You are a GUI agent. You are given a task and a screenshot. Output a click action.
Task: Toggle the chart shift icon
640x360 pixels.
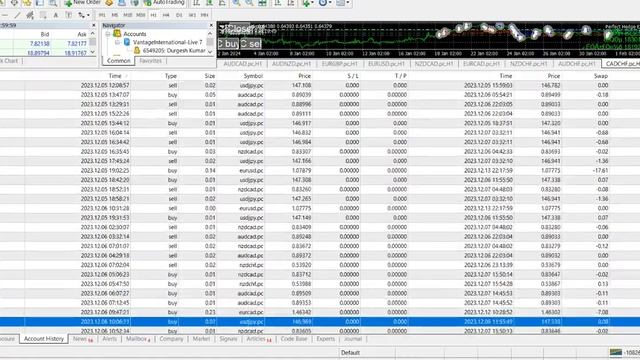click(x=291, y=2)
